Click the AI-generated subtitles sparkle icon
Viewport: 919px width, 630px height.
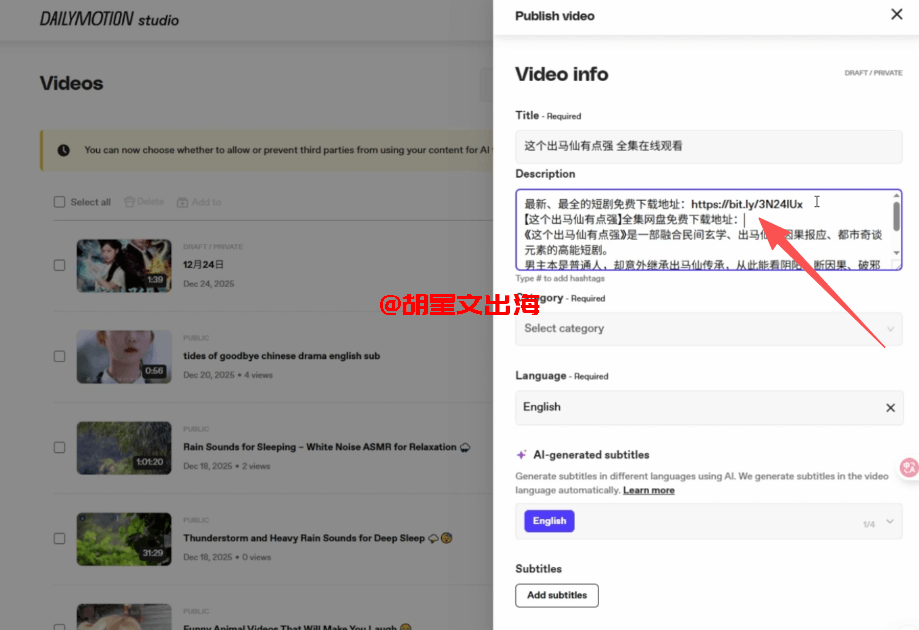click(521, 455)
